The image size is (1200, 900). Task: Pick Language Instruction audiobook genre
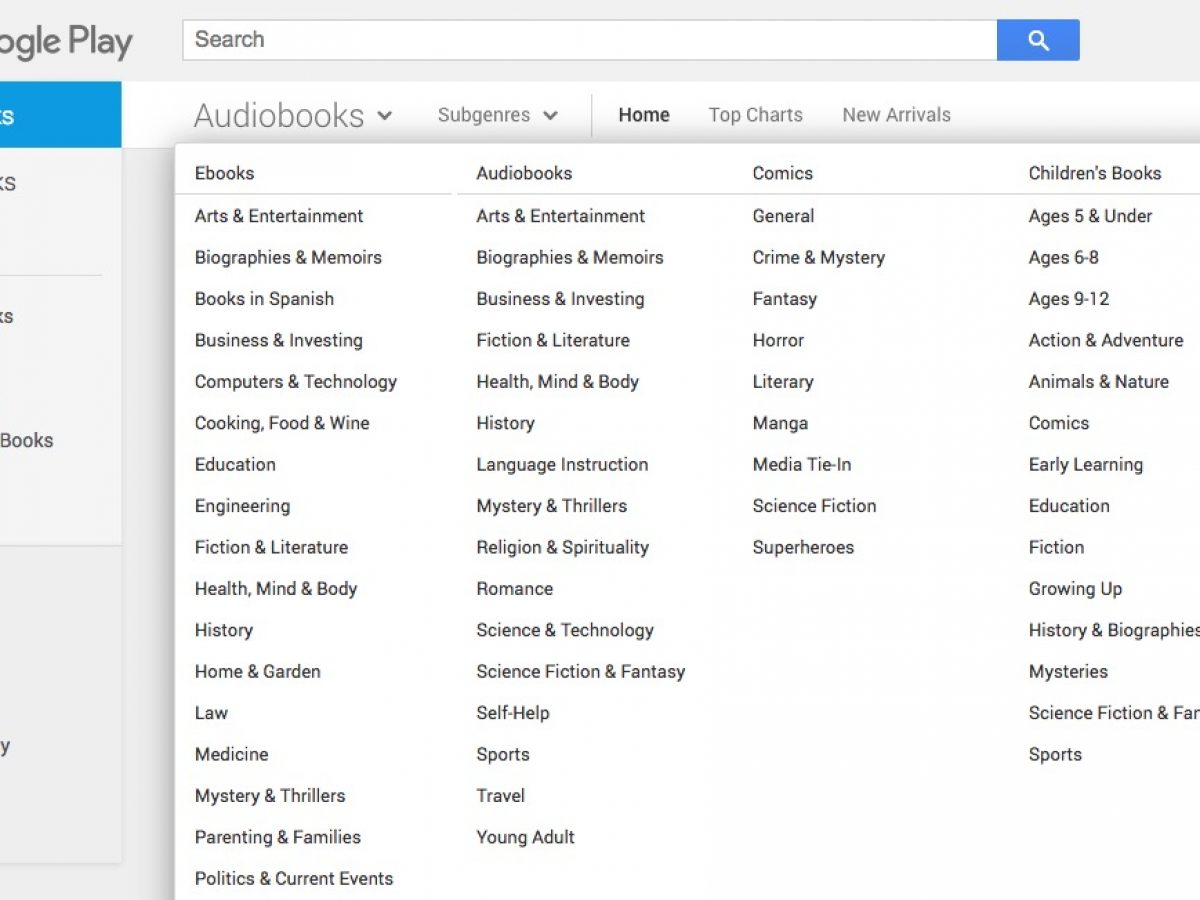click(x=562, y=465)
